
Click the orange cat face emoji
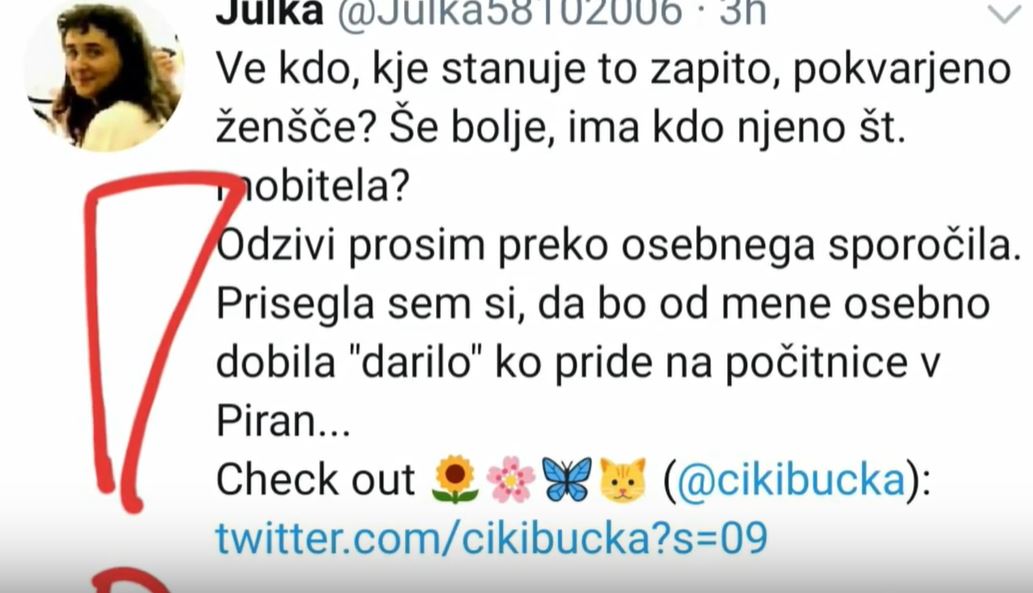623,480
